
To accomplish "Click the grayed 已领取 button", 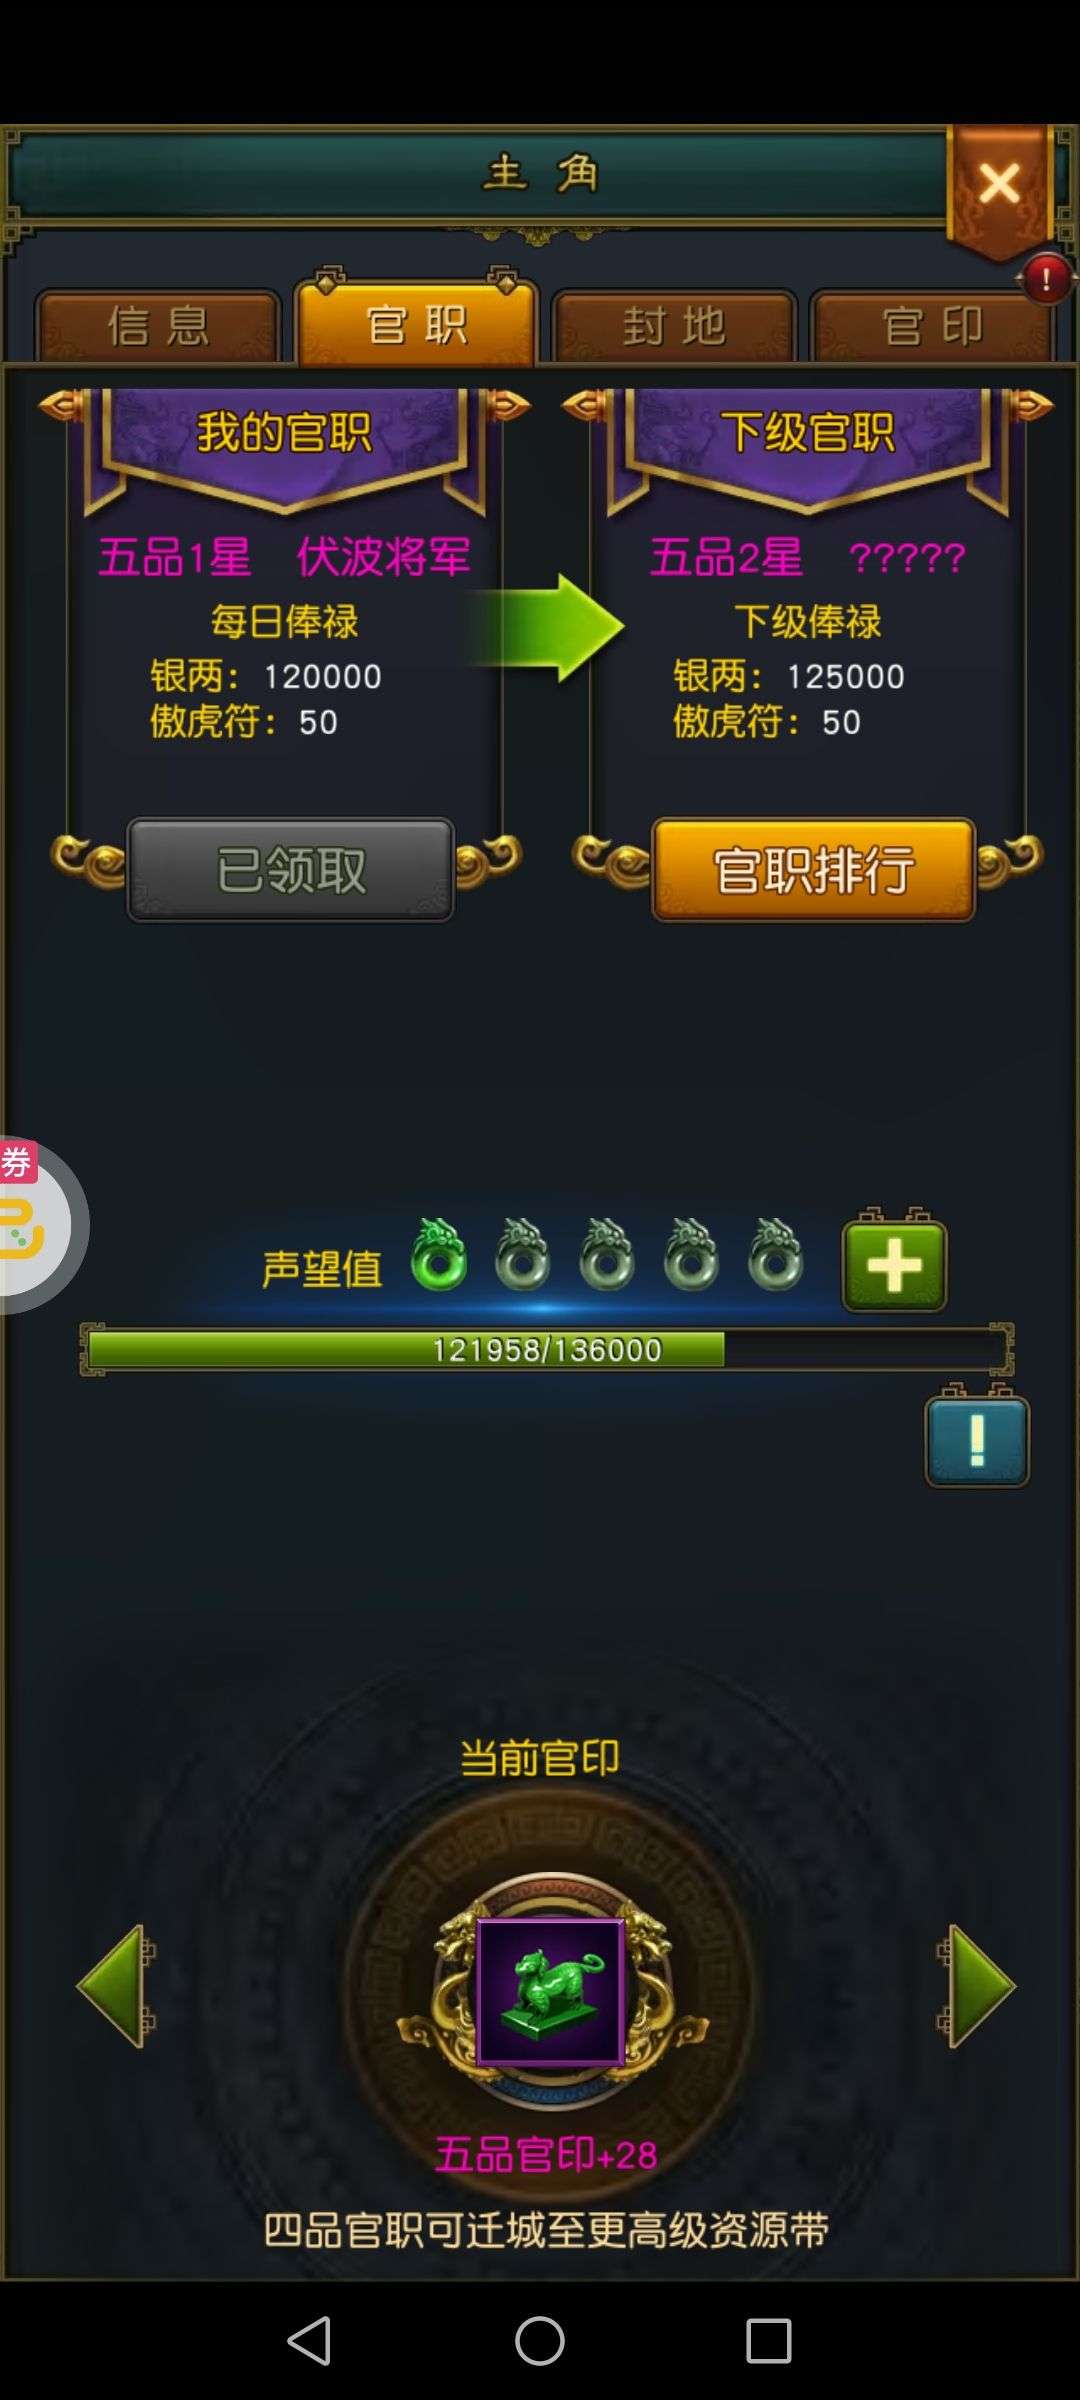I will point(290,869).
